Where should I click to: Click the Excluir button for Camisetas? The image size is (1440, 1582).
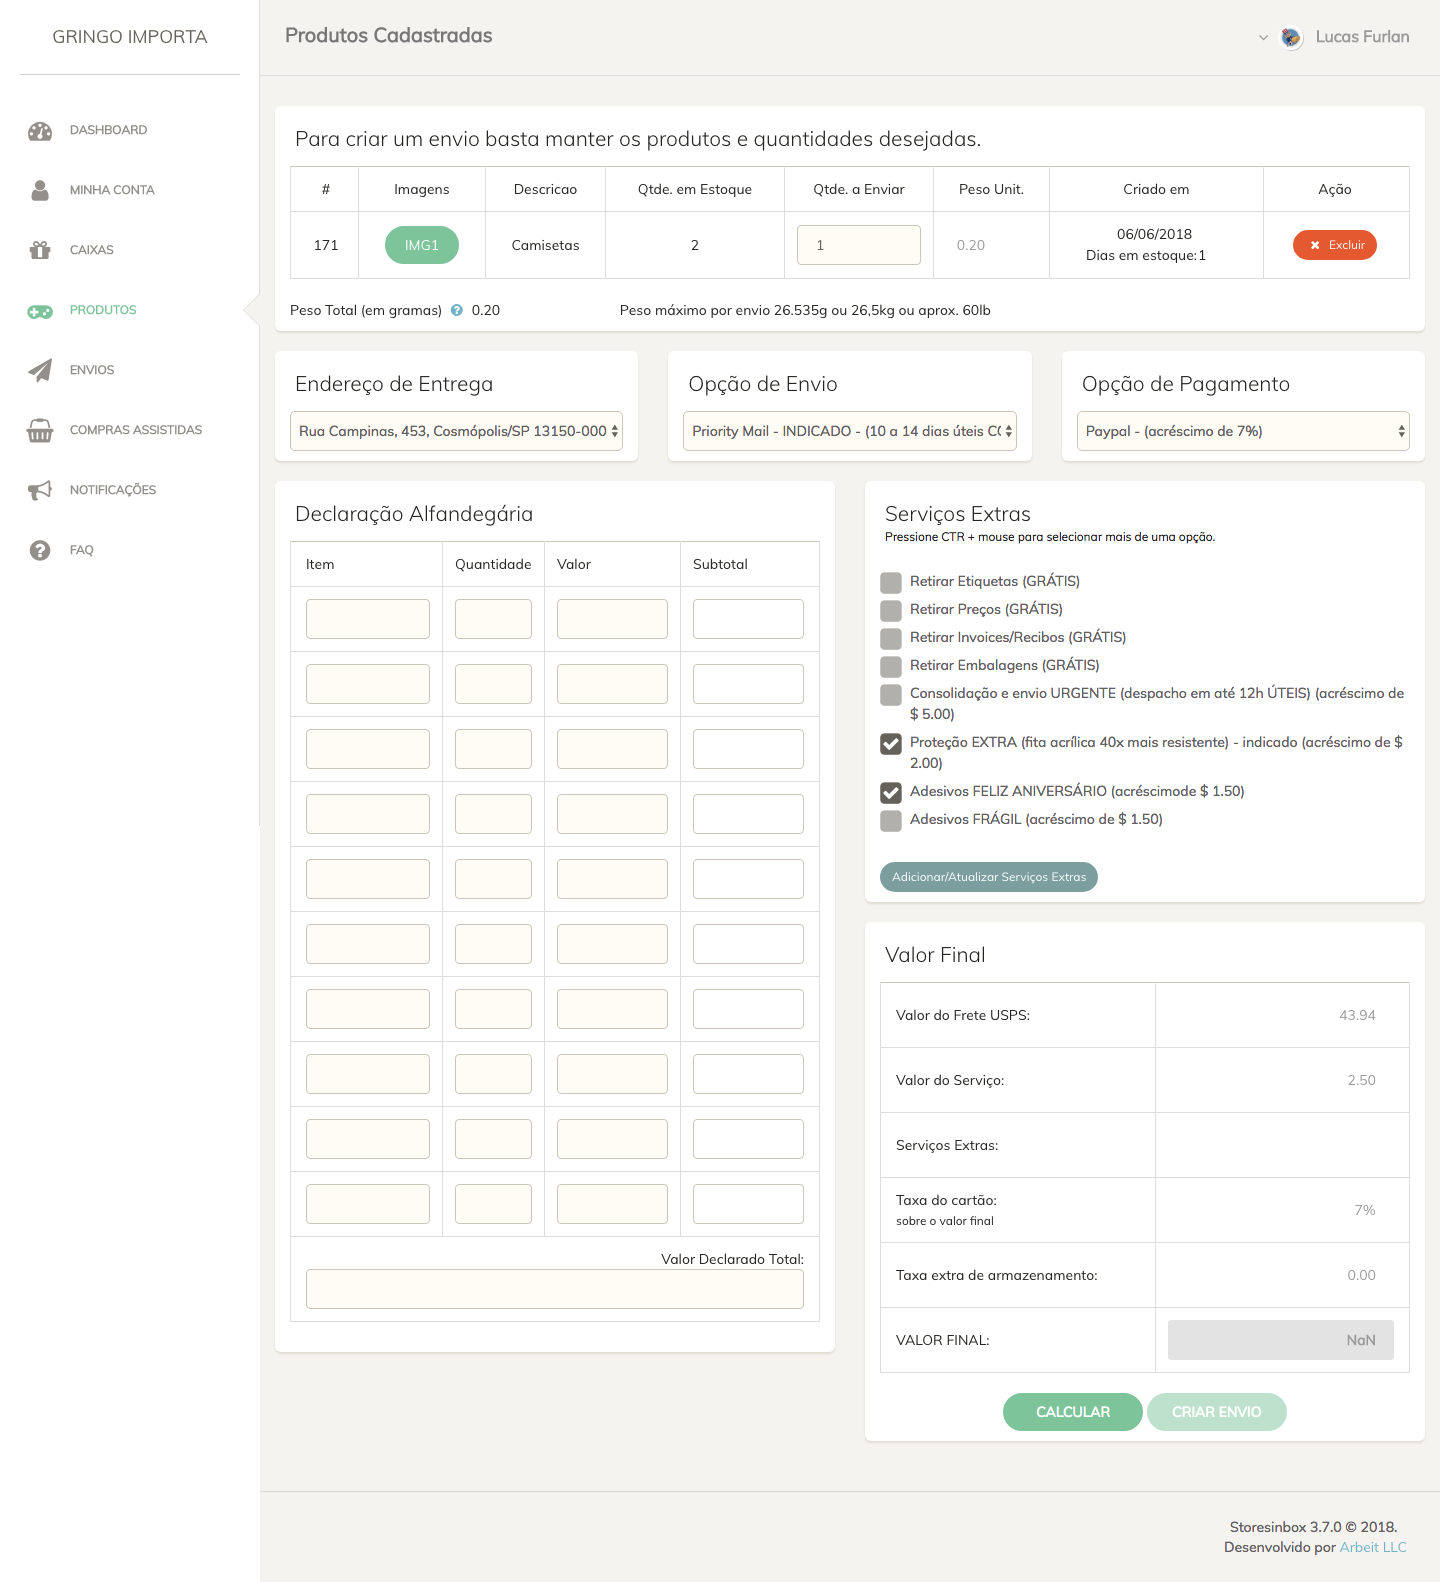1335,245
